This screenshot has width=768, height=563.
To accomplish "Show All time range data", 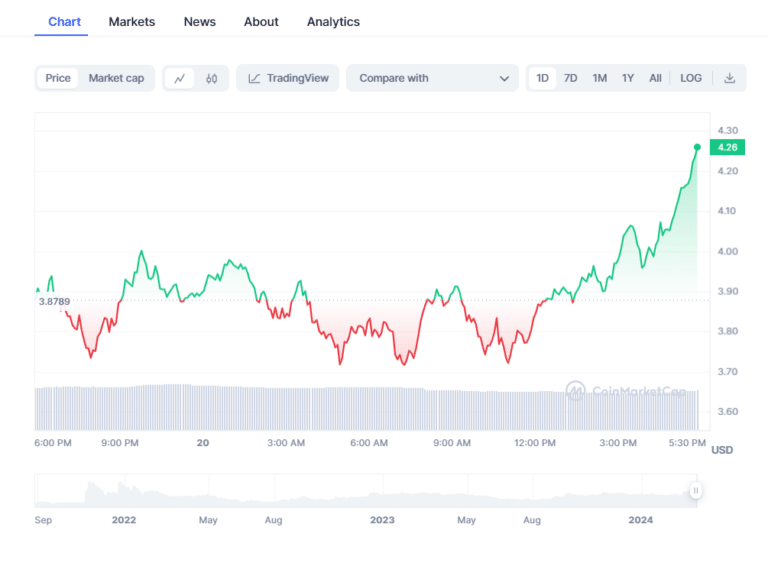I will 655,78.
